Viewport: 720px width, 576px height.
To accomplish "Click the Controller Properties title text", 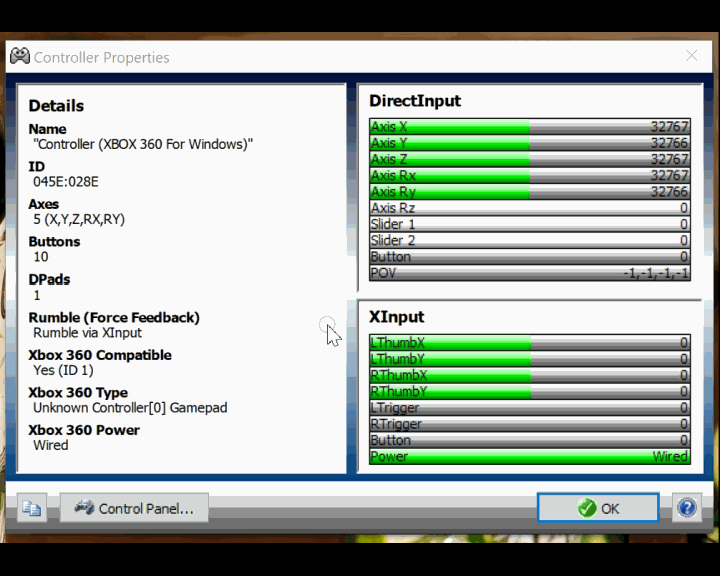I will pyautogui.click(x=101, y=57).
